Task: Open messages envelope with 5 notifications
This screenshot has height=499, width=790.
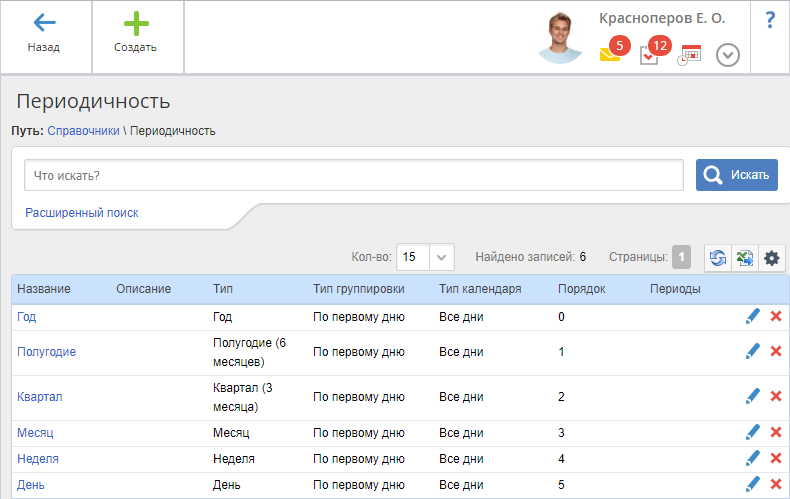Action: pos(610,54)
